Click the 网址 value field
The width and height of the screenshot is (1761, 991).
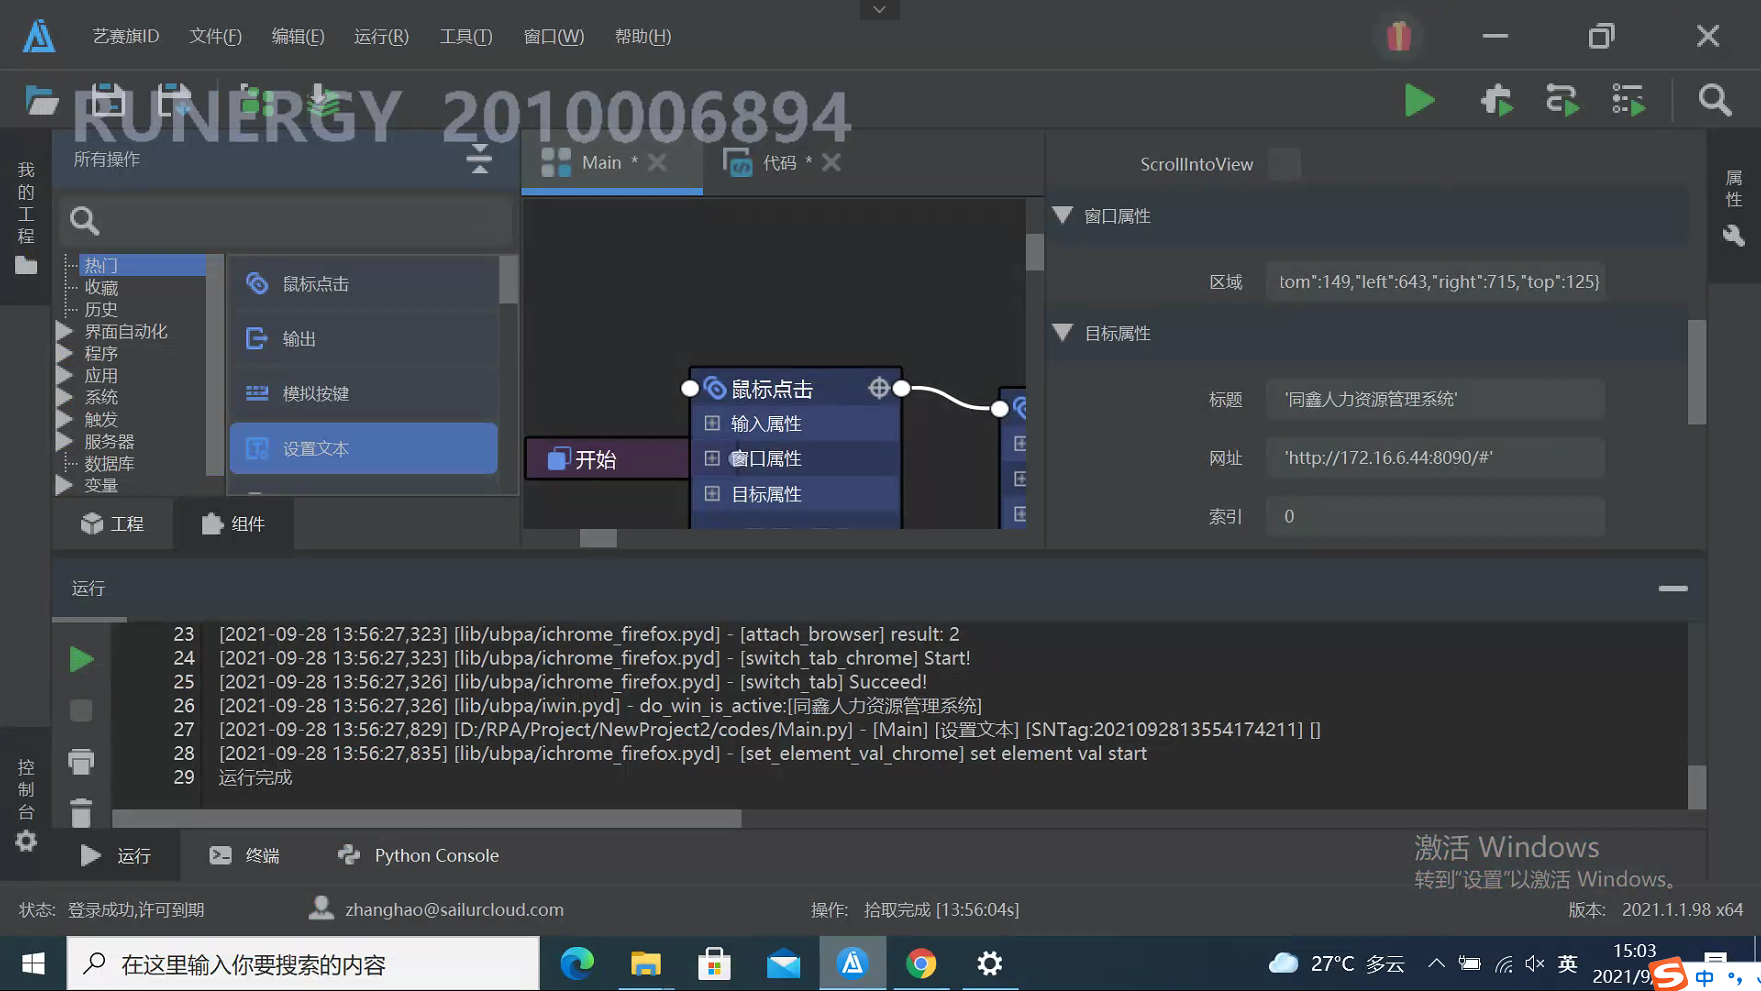[x=1435, y=458]
